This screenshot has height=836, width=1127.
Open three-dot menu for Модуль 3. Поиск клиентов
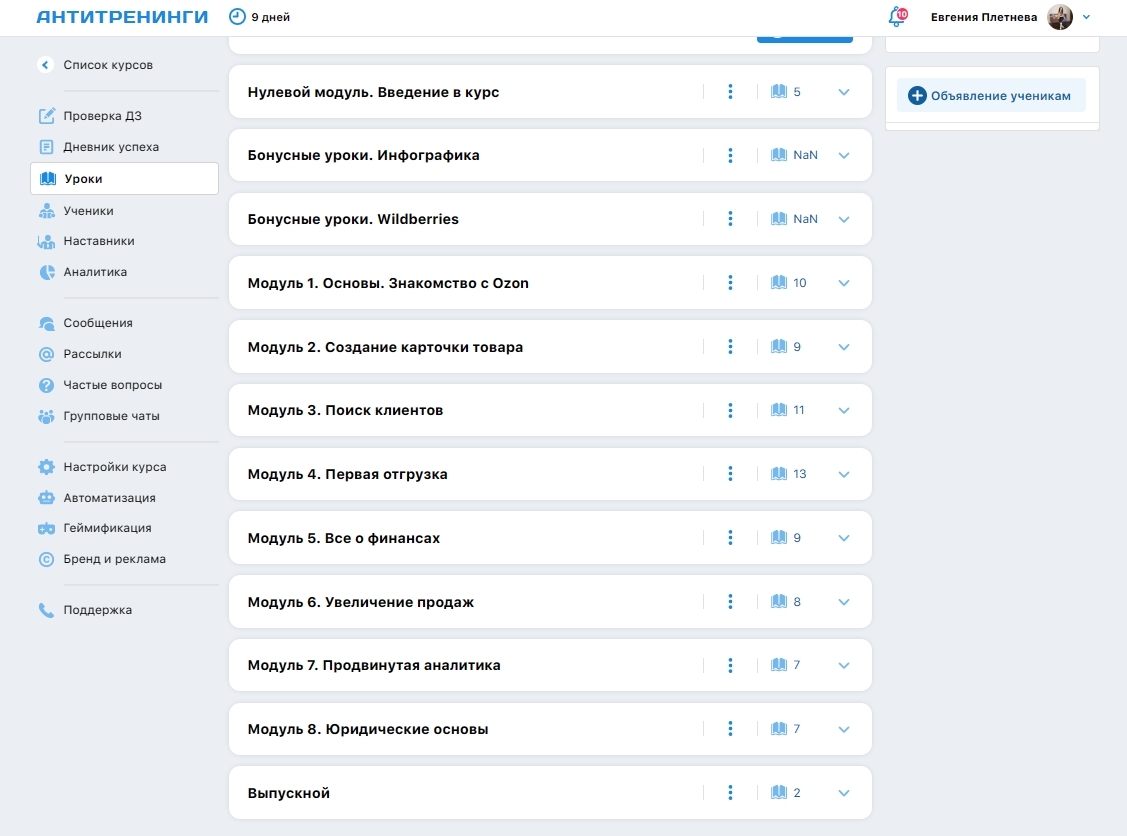click(x=731, y=410)
